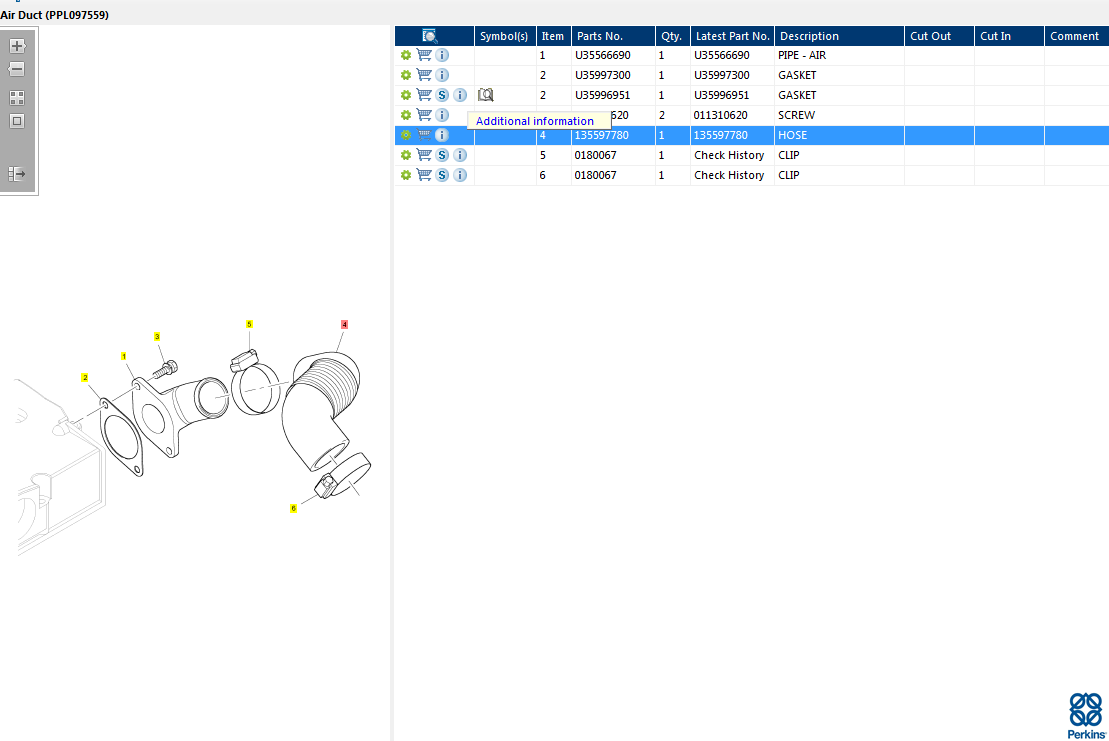This screenshot has height=741, width=1109.
Task: Click the Air Duct (PPL097559) title
Action: pyautogui.click(x=54, y=15)
